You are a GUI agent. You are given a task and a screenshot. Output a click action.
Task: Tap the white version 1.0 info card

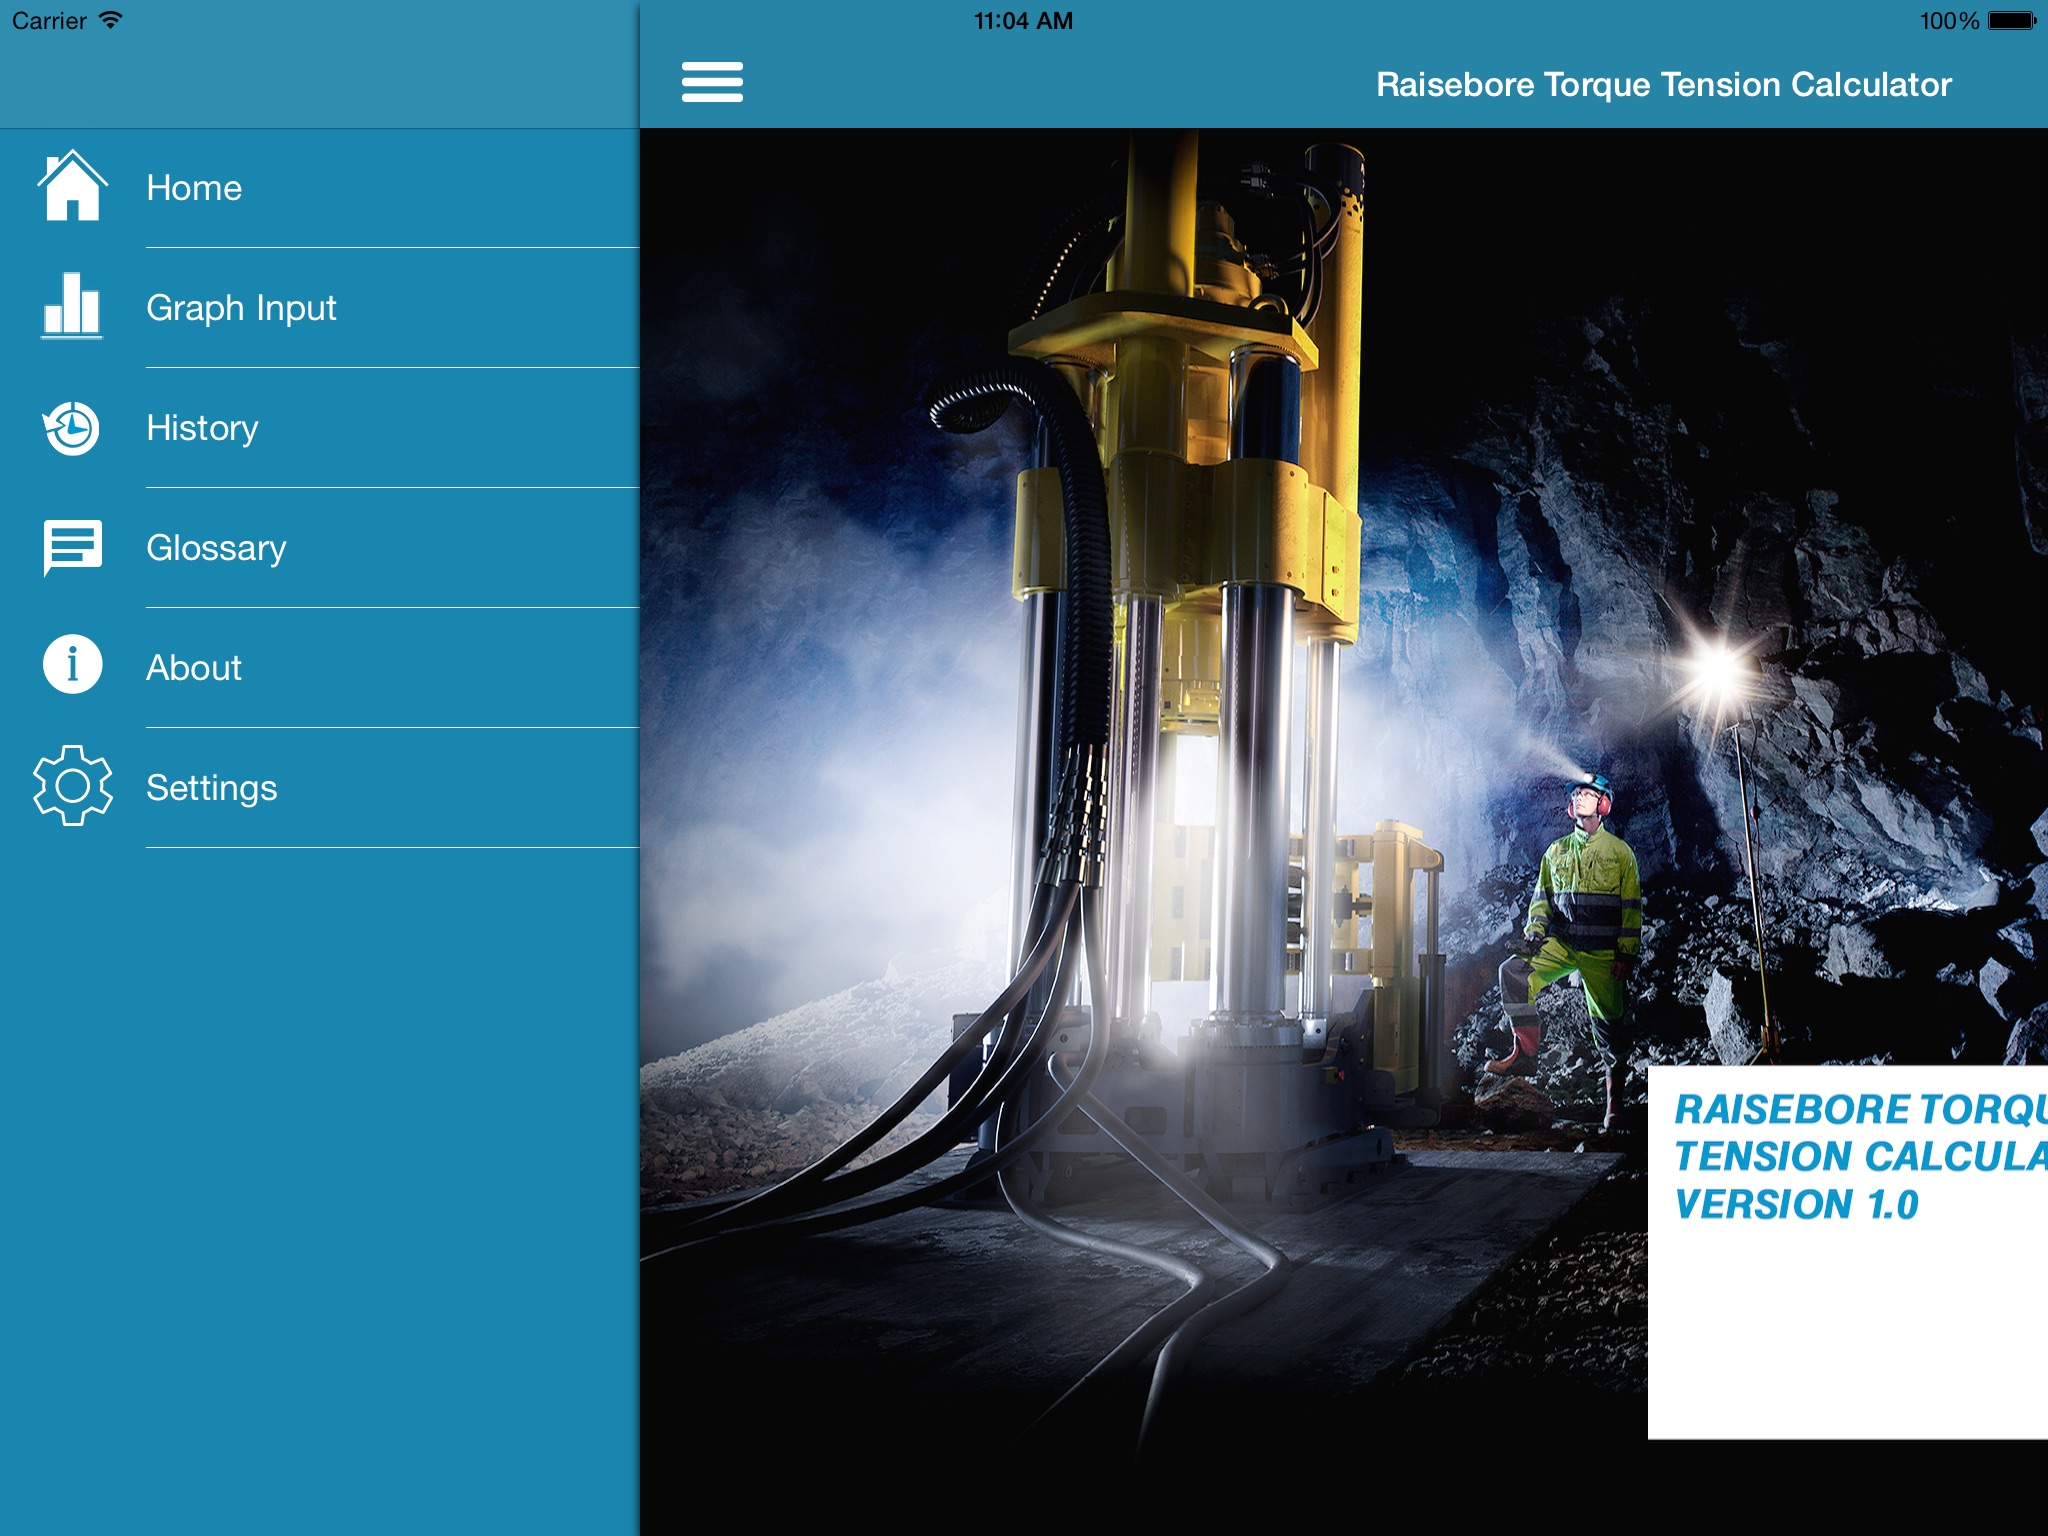1846,1252
